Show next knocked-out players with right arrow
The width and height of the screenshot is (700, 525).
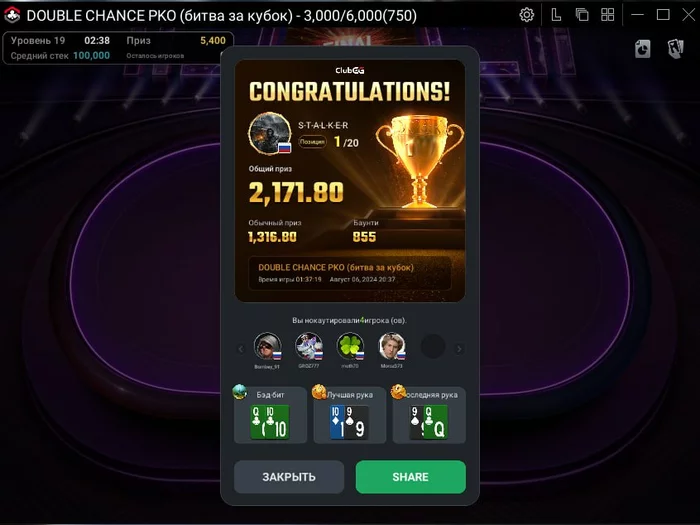(459, 349)
